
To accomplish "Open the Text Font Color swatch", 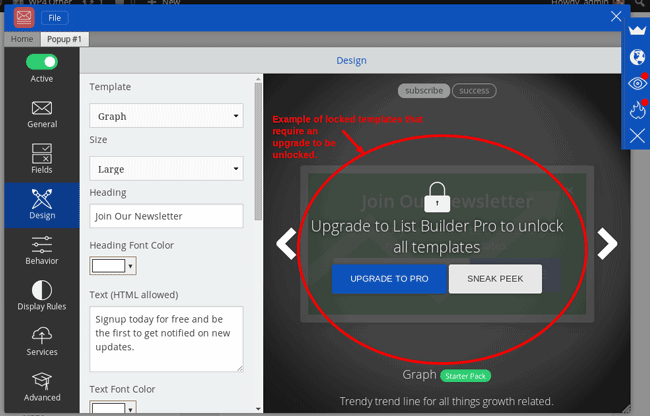I will 108,408.
